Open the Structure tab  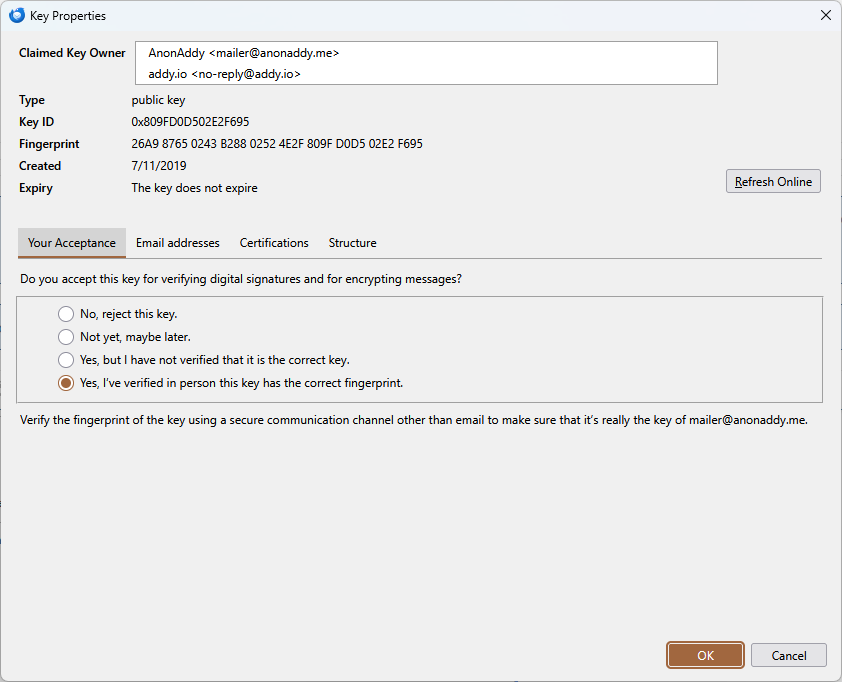click(x=352, y=243)
